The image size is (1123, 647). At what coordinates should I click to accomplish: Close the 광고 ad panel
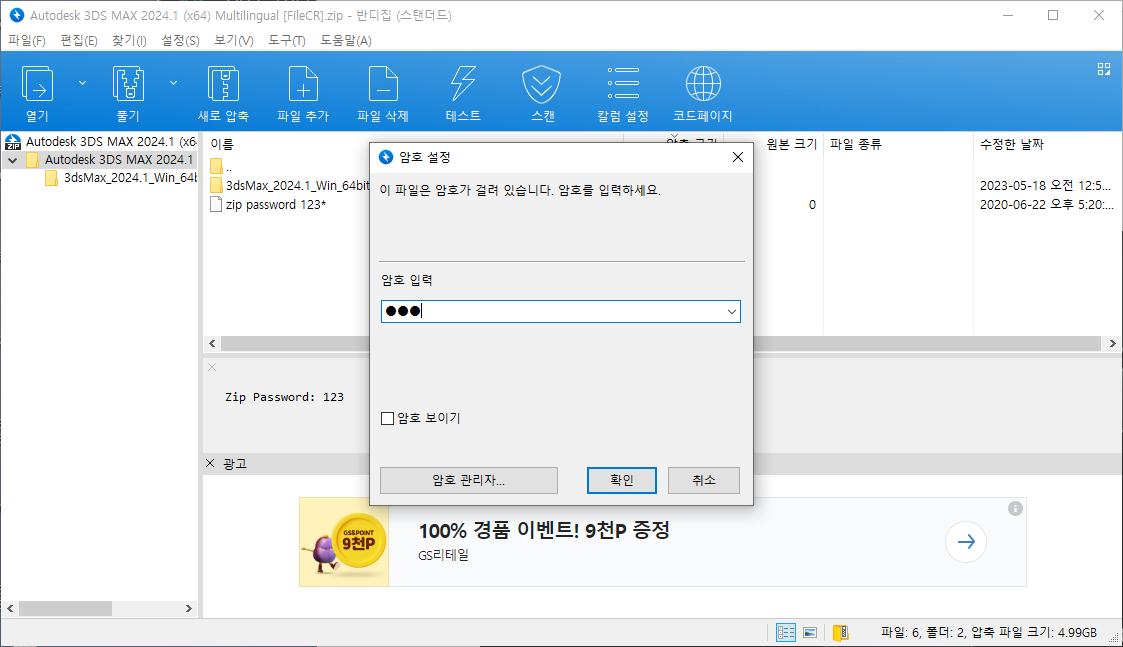click(x=210, y=464)
